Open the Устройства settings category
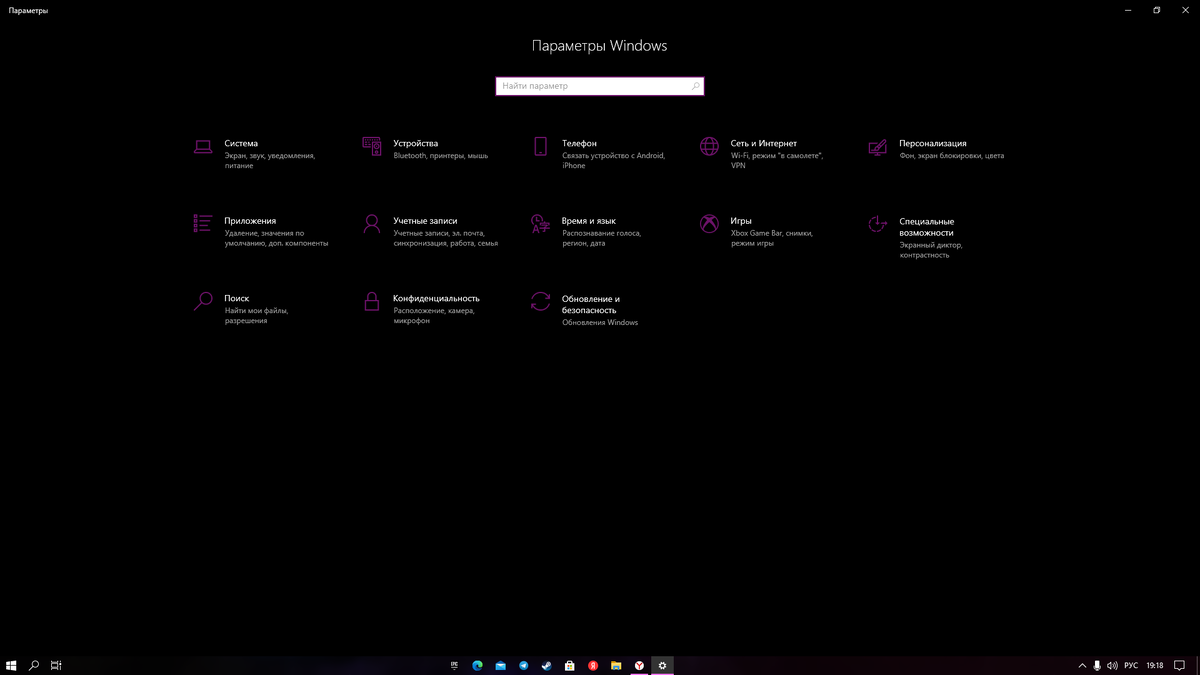The image size is (1200, 675). pyautogui.click(x=425, y=149)
